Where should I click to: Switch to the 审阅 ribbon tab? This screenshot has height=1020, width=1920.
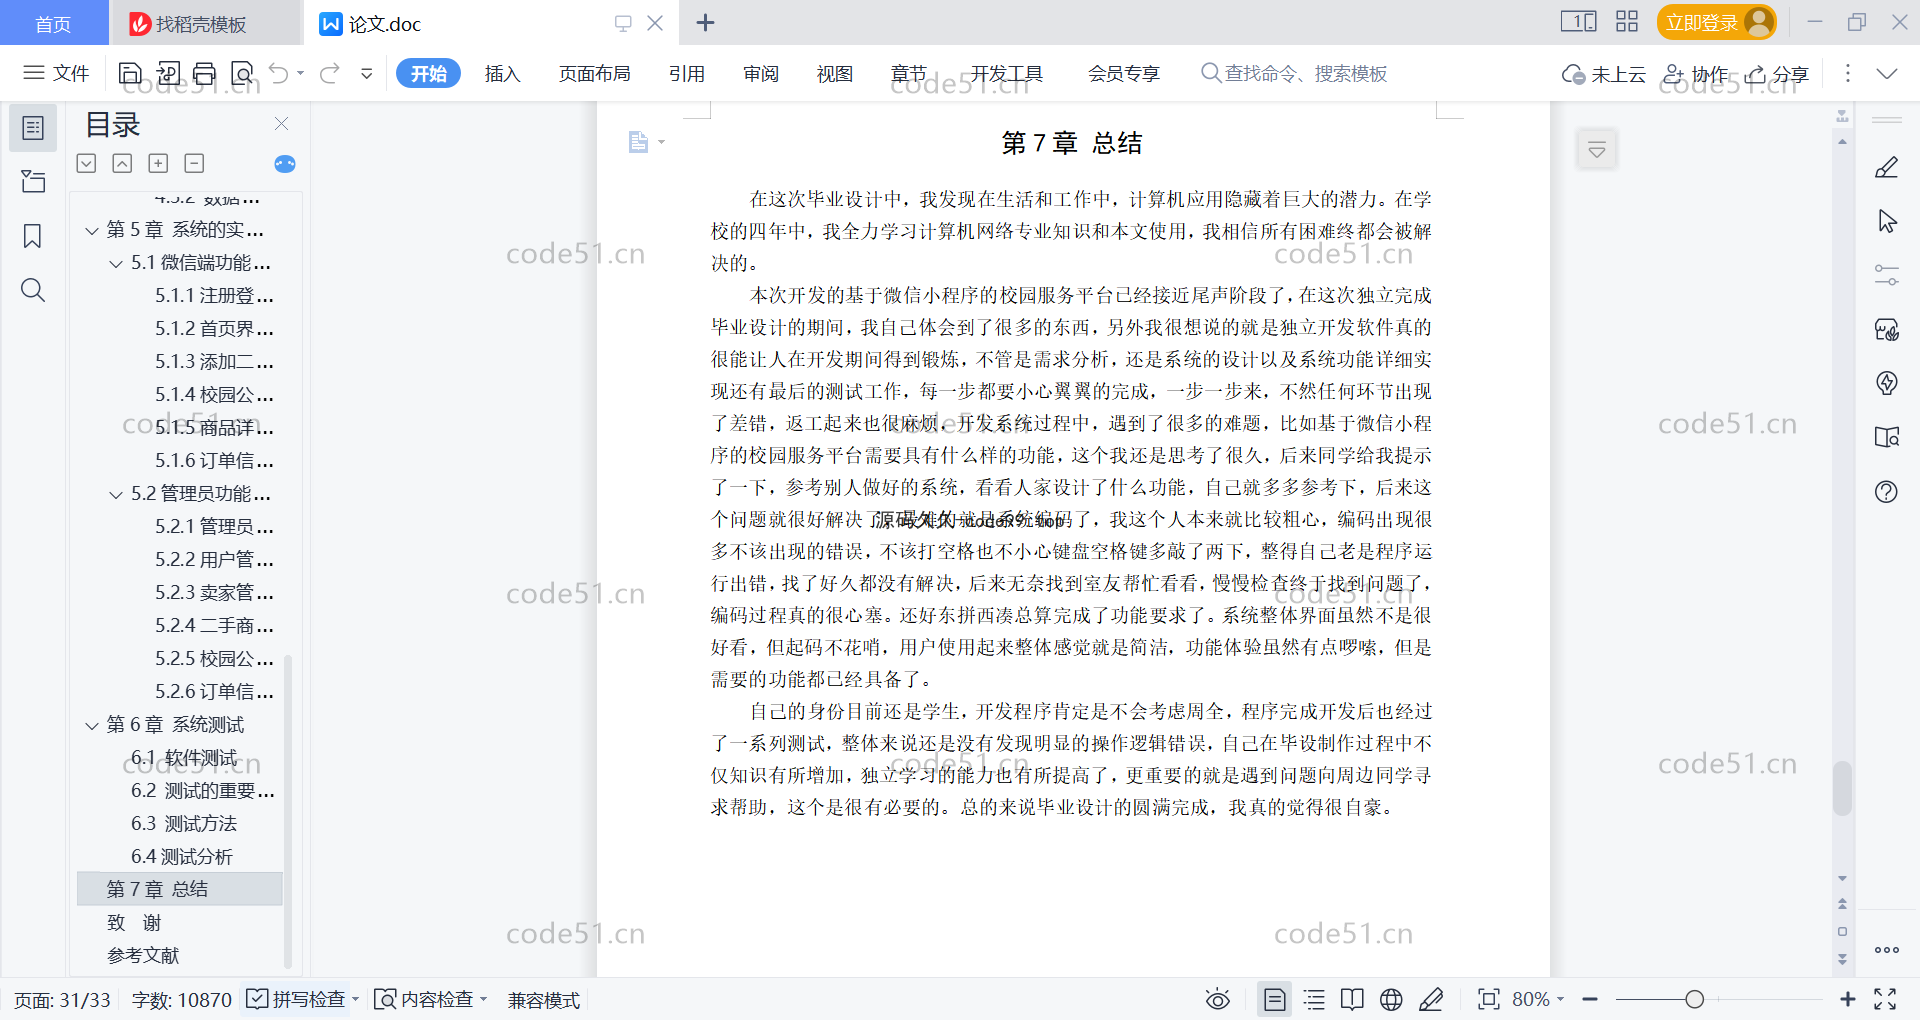pyautogui.click(x=761, y=74)
